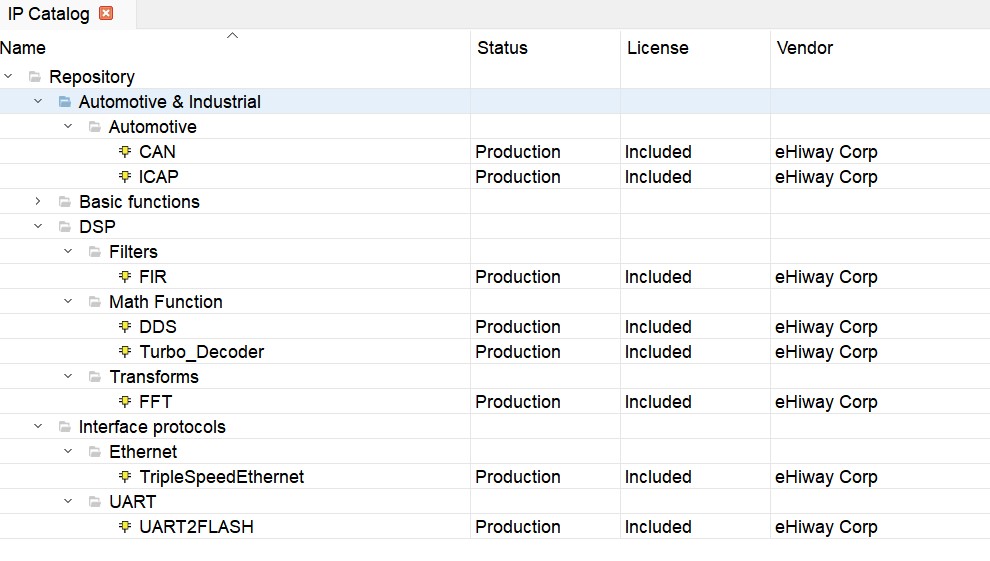Click the Repository folder icon

point(35,76)
